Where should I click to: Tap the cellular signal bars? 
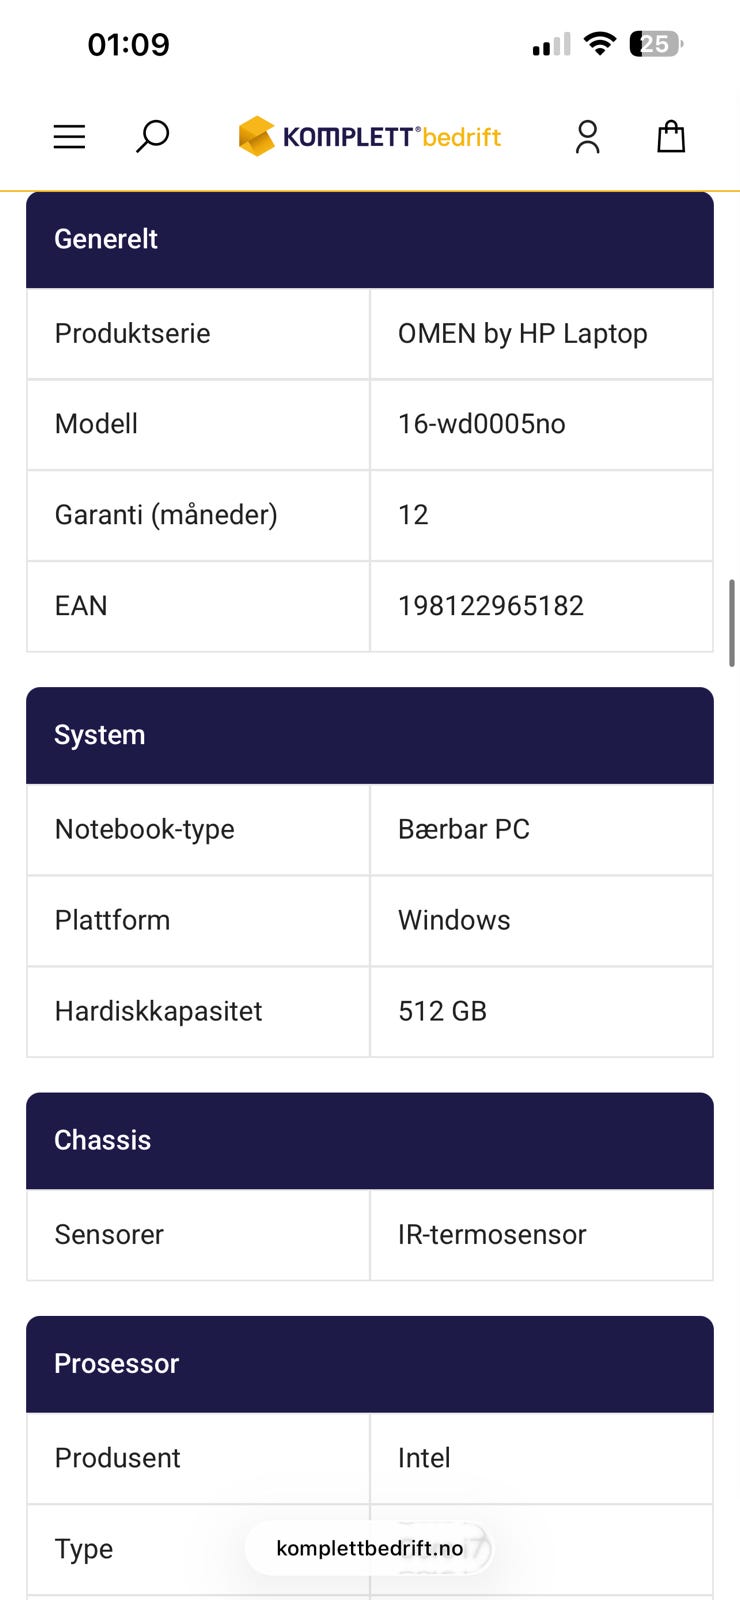(x=551, y=45)
